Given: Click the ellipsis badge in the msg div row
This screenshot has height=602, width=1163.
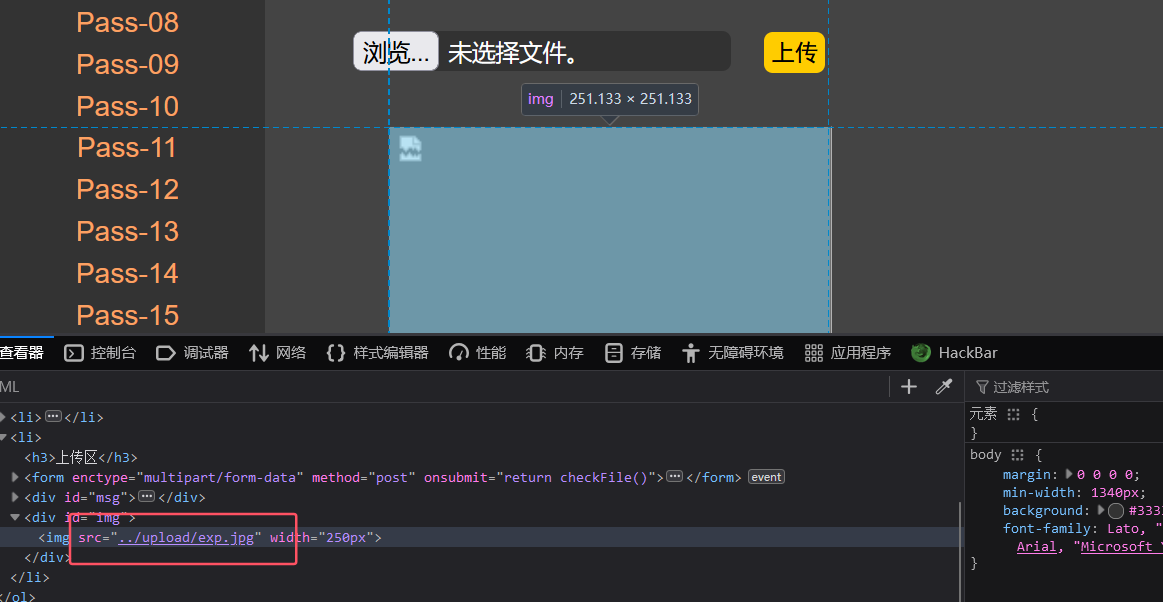Looking at the screenshot, I should point(146,497).
